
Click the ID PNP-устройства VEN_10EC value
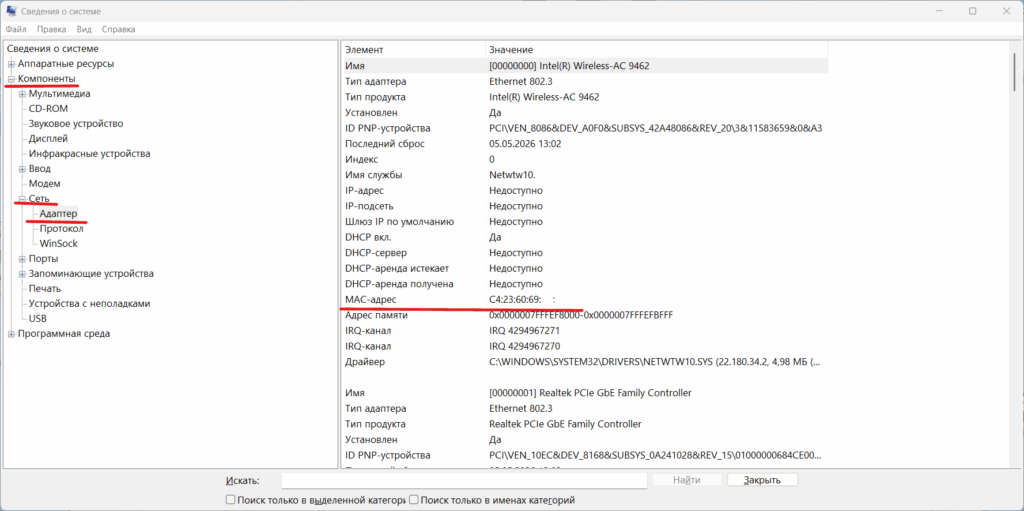coord(655,455)
